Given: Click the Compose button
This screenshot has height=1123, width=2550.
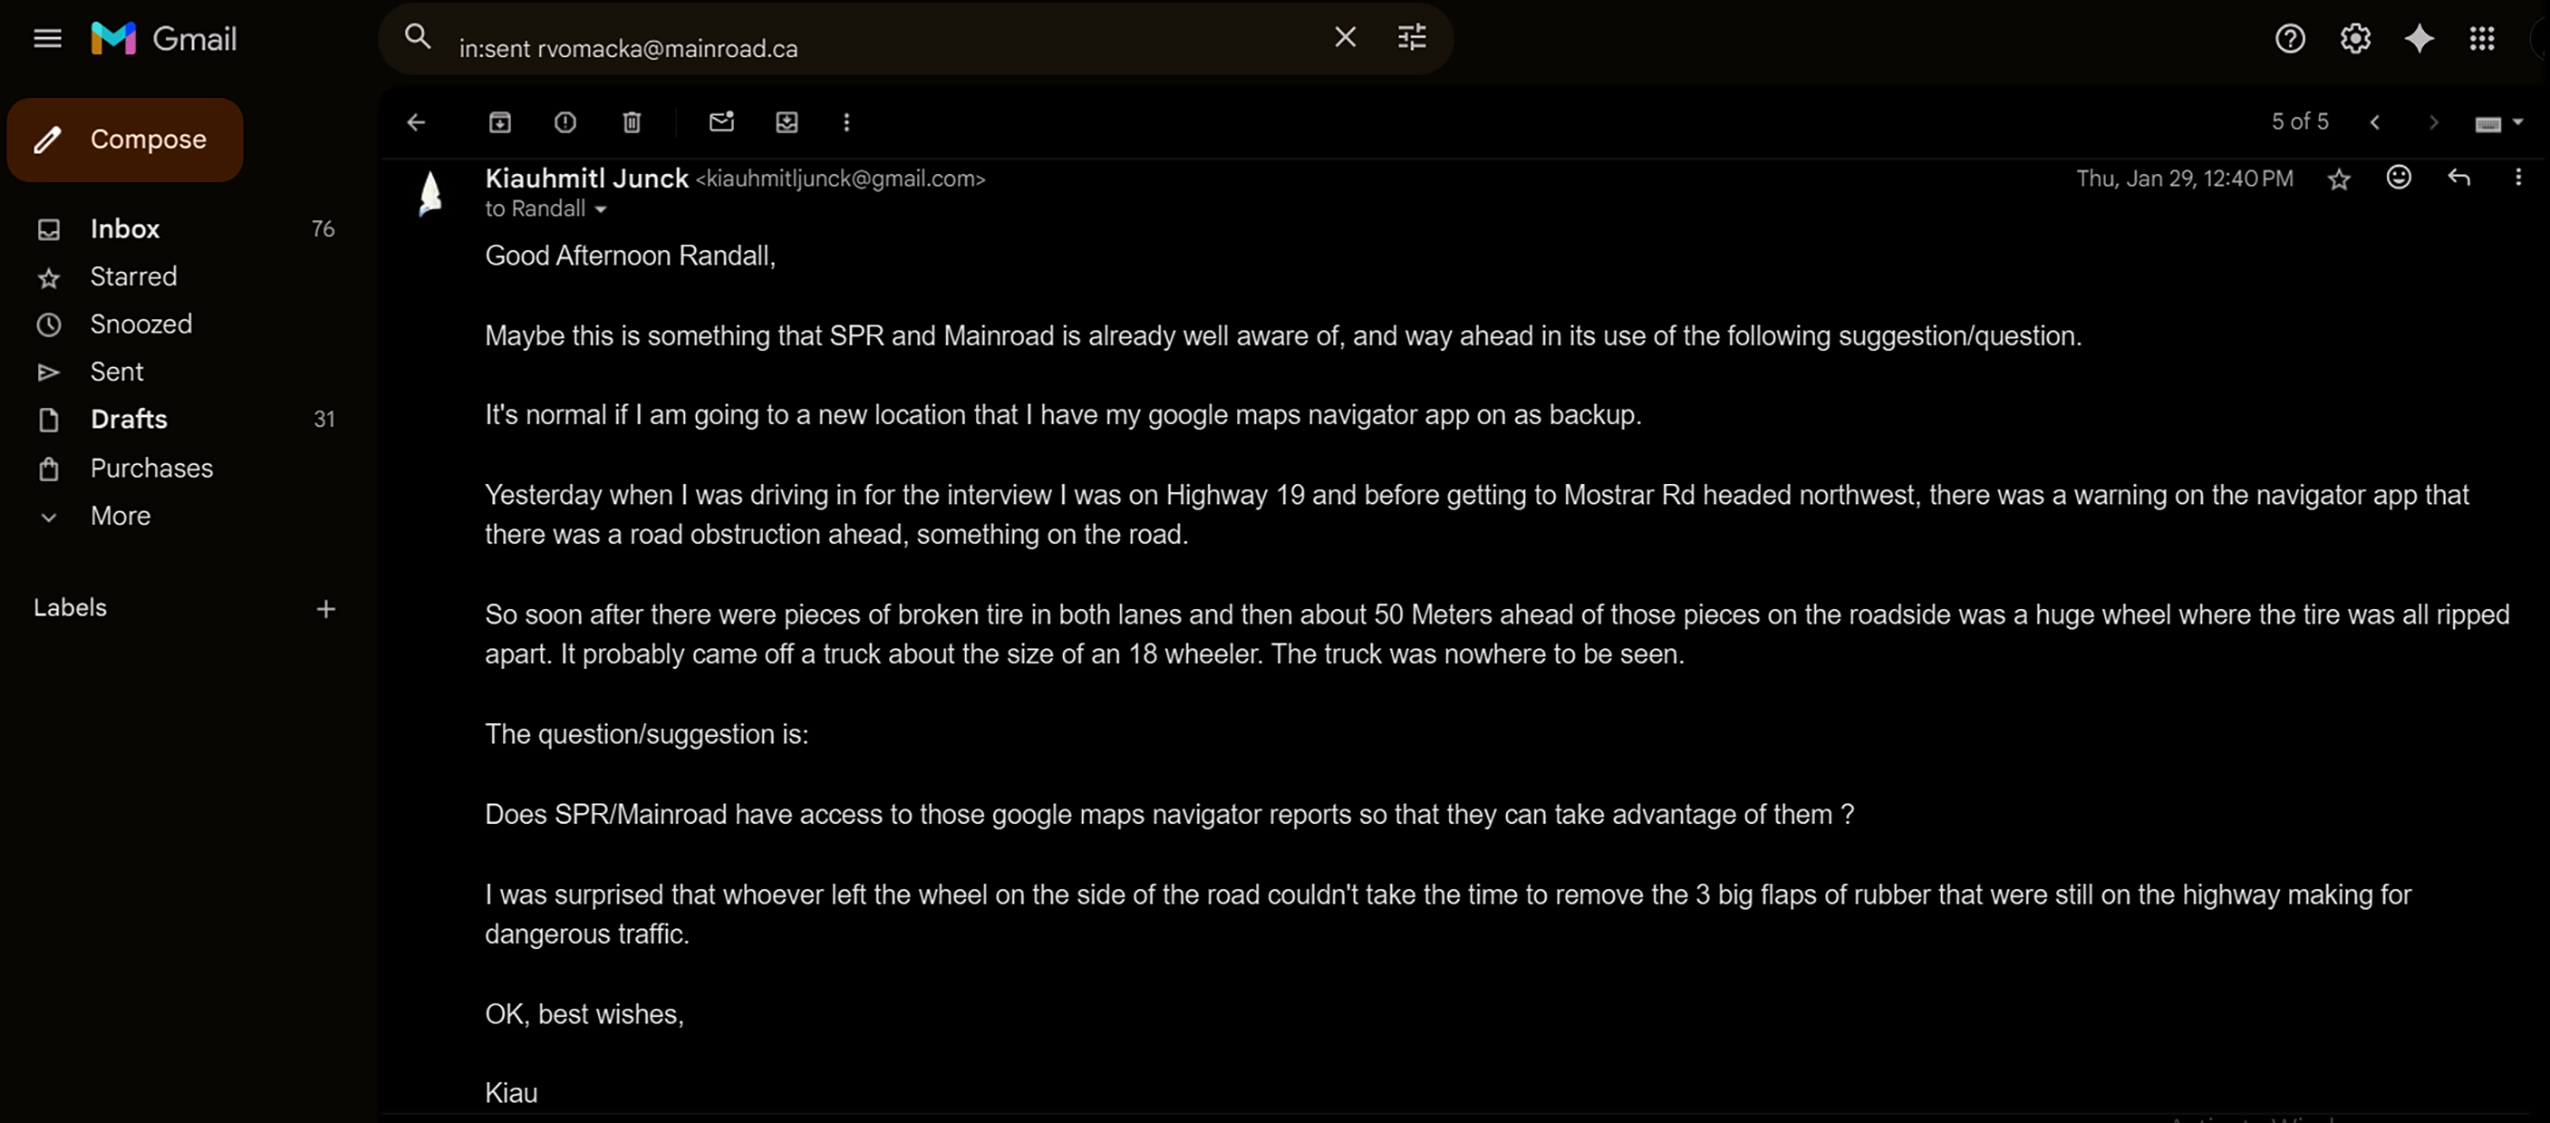Looking at the screenshot, I should (x=125, y=139).
